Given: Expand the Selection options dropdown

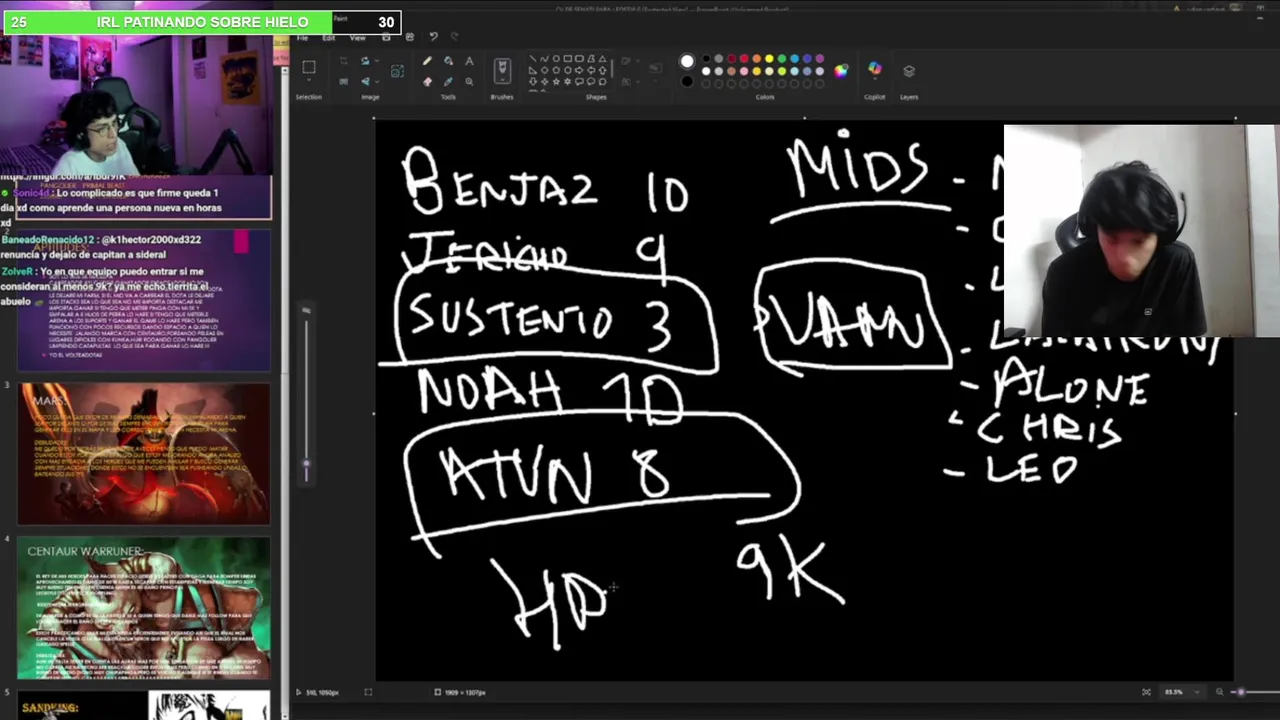Looking at the screenshot, I should [x=308, y=80].
